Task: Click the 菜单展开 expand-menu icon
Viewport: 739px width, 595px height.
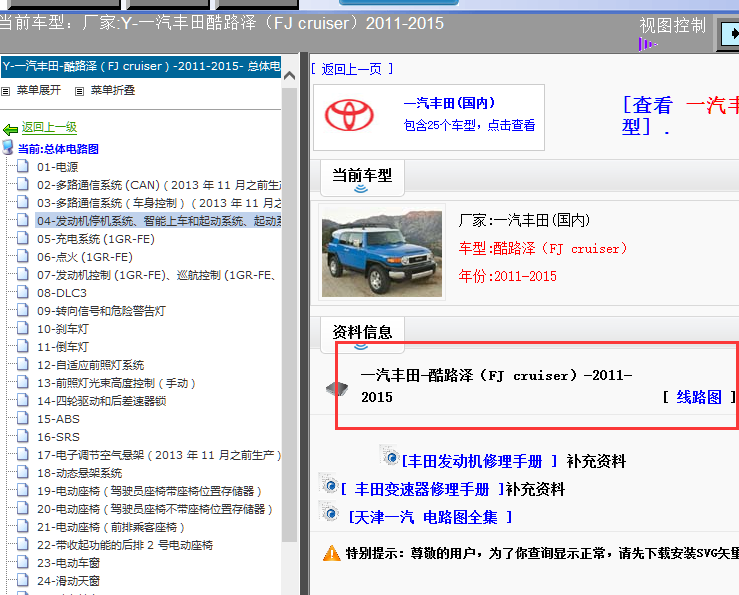Action: coord(5,91)
